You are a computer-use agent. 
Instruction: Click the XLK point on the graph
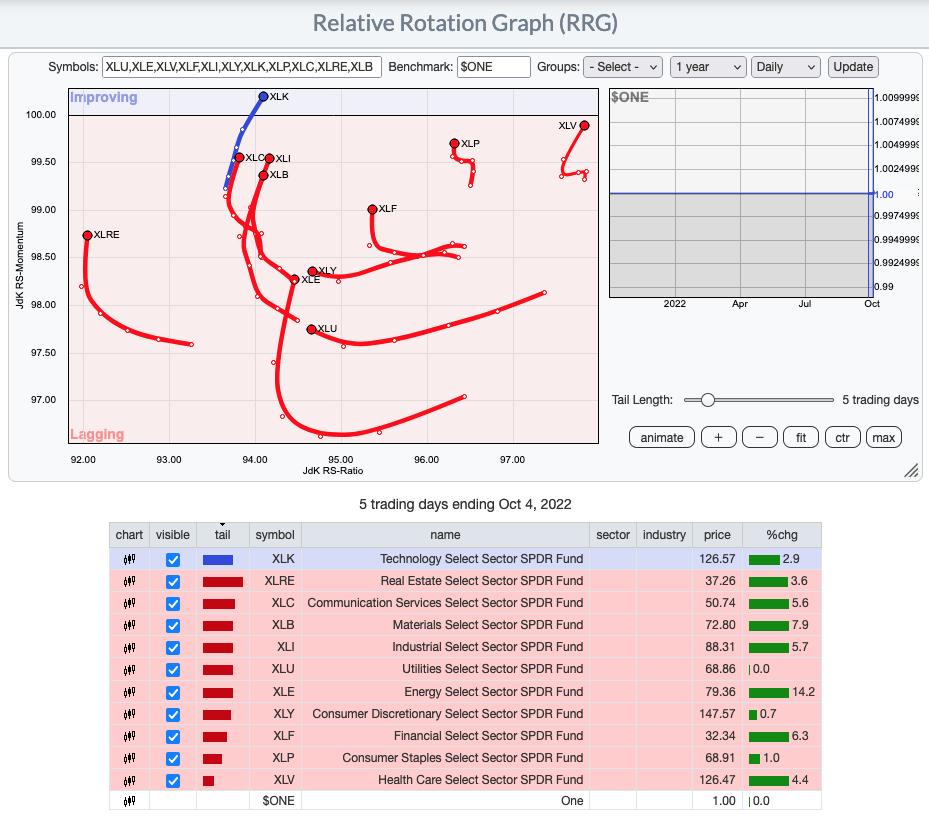[264, 97]
